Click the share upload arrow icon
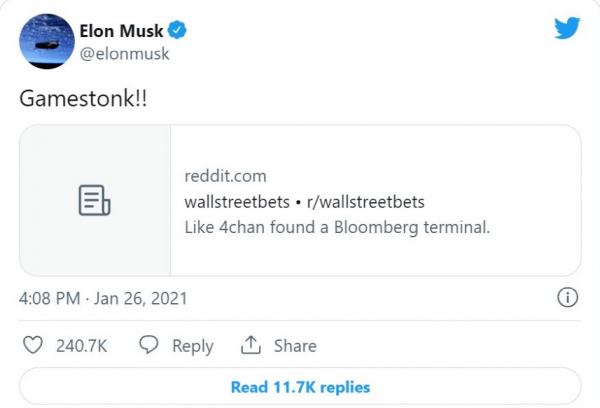The width and height of the screenshot is (600, 408). tap(250, 345)
